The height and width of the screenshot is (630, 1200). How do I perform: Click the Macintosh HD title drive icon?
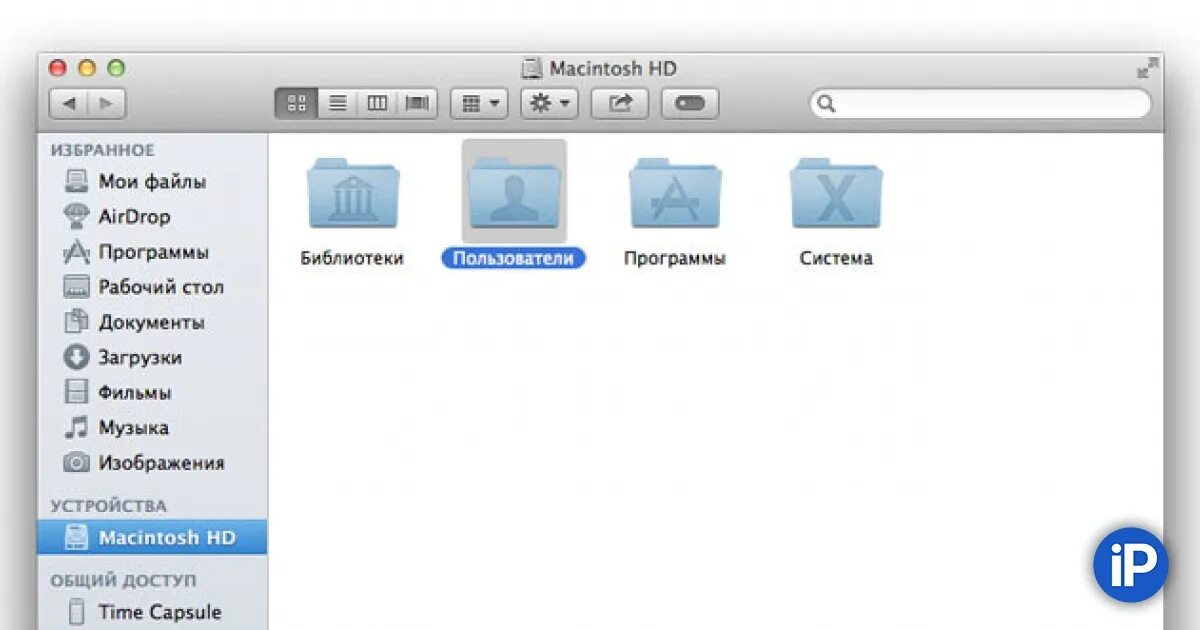coord(532,68)
